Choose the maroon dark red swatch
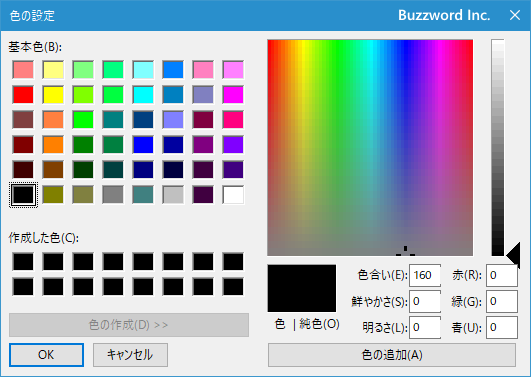 23,145
